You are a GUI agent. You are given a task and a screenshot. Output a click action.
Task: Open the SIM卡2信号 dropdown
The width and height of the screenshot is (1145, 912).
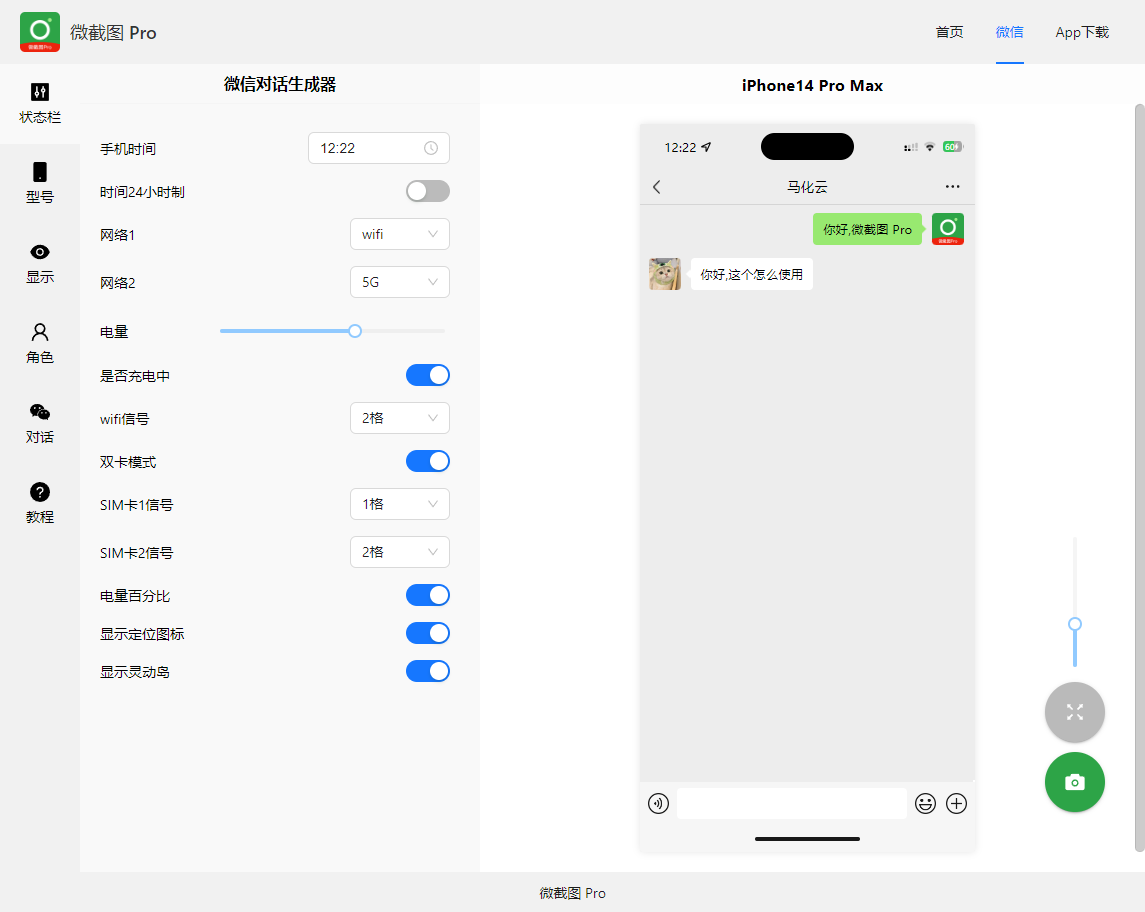[400, 552]
